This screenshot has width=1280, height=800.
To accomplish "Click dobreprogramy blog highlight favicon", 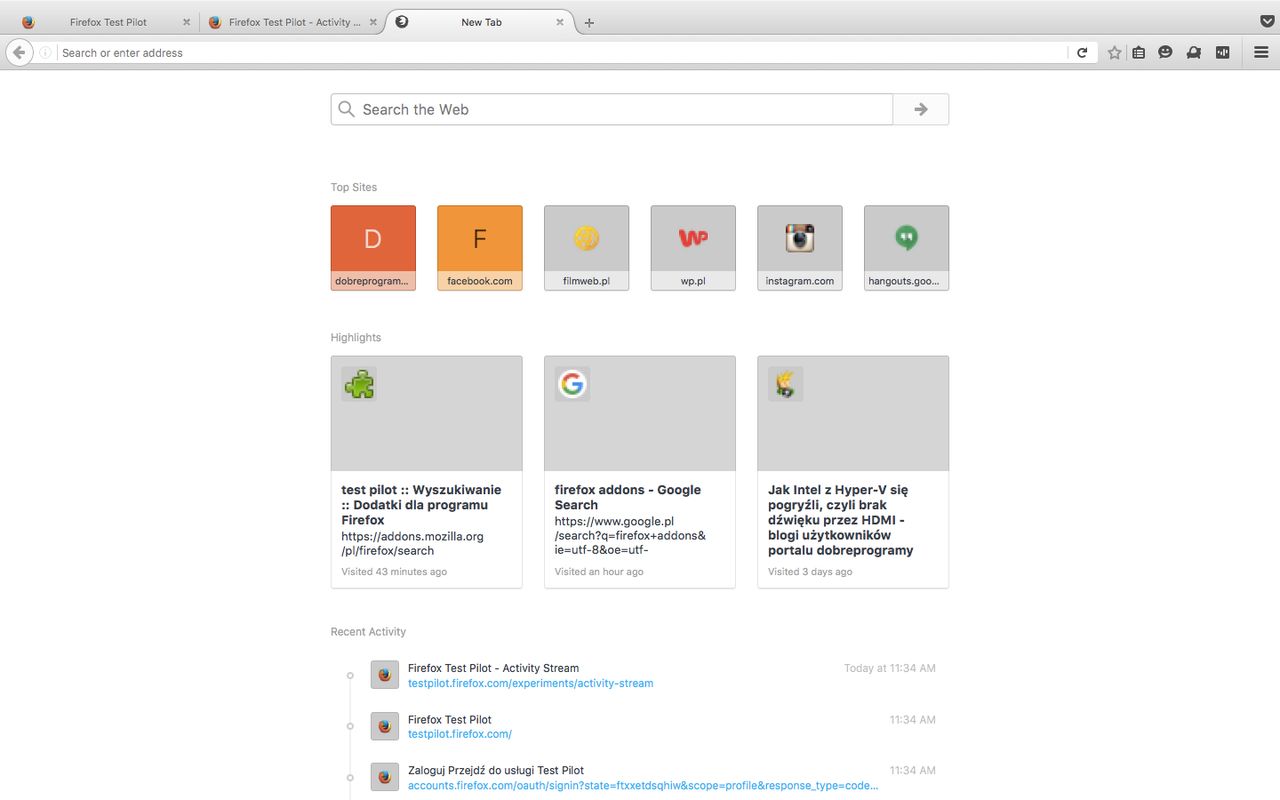I will tap(785, 384).
